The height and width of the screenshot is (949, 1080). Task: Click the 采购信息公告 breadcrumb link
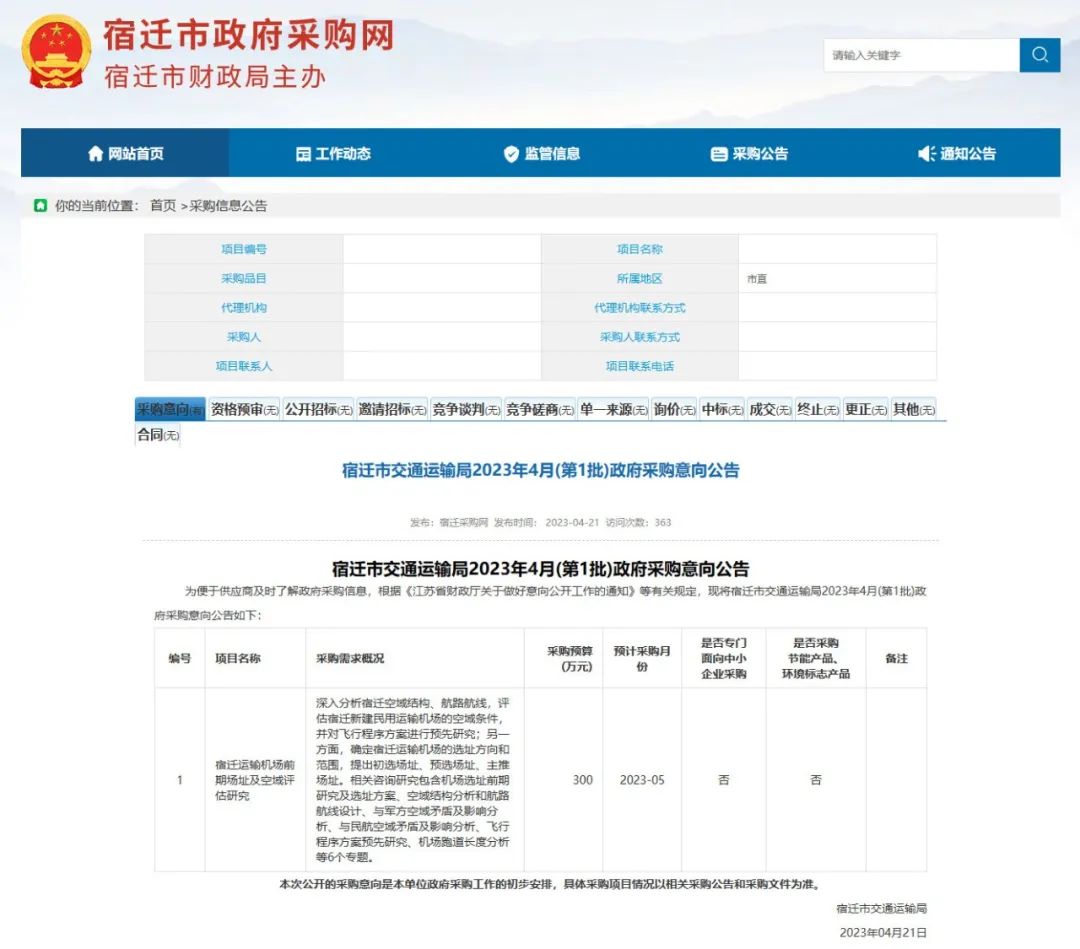(x=228, y=206)
